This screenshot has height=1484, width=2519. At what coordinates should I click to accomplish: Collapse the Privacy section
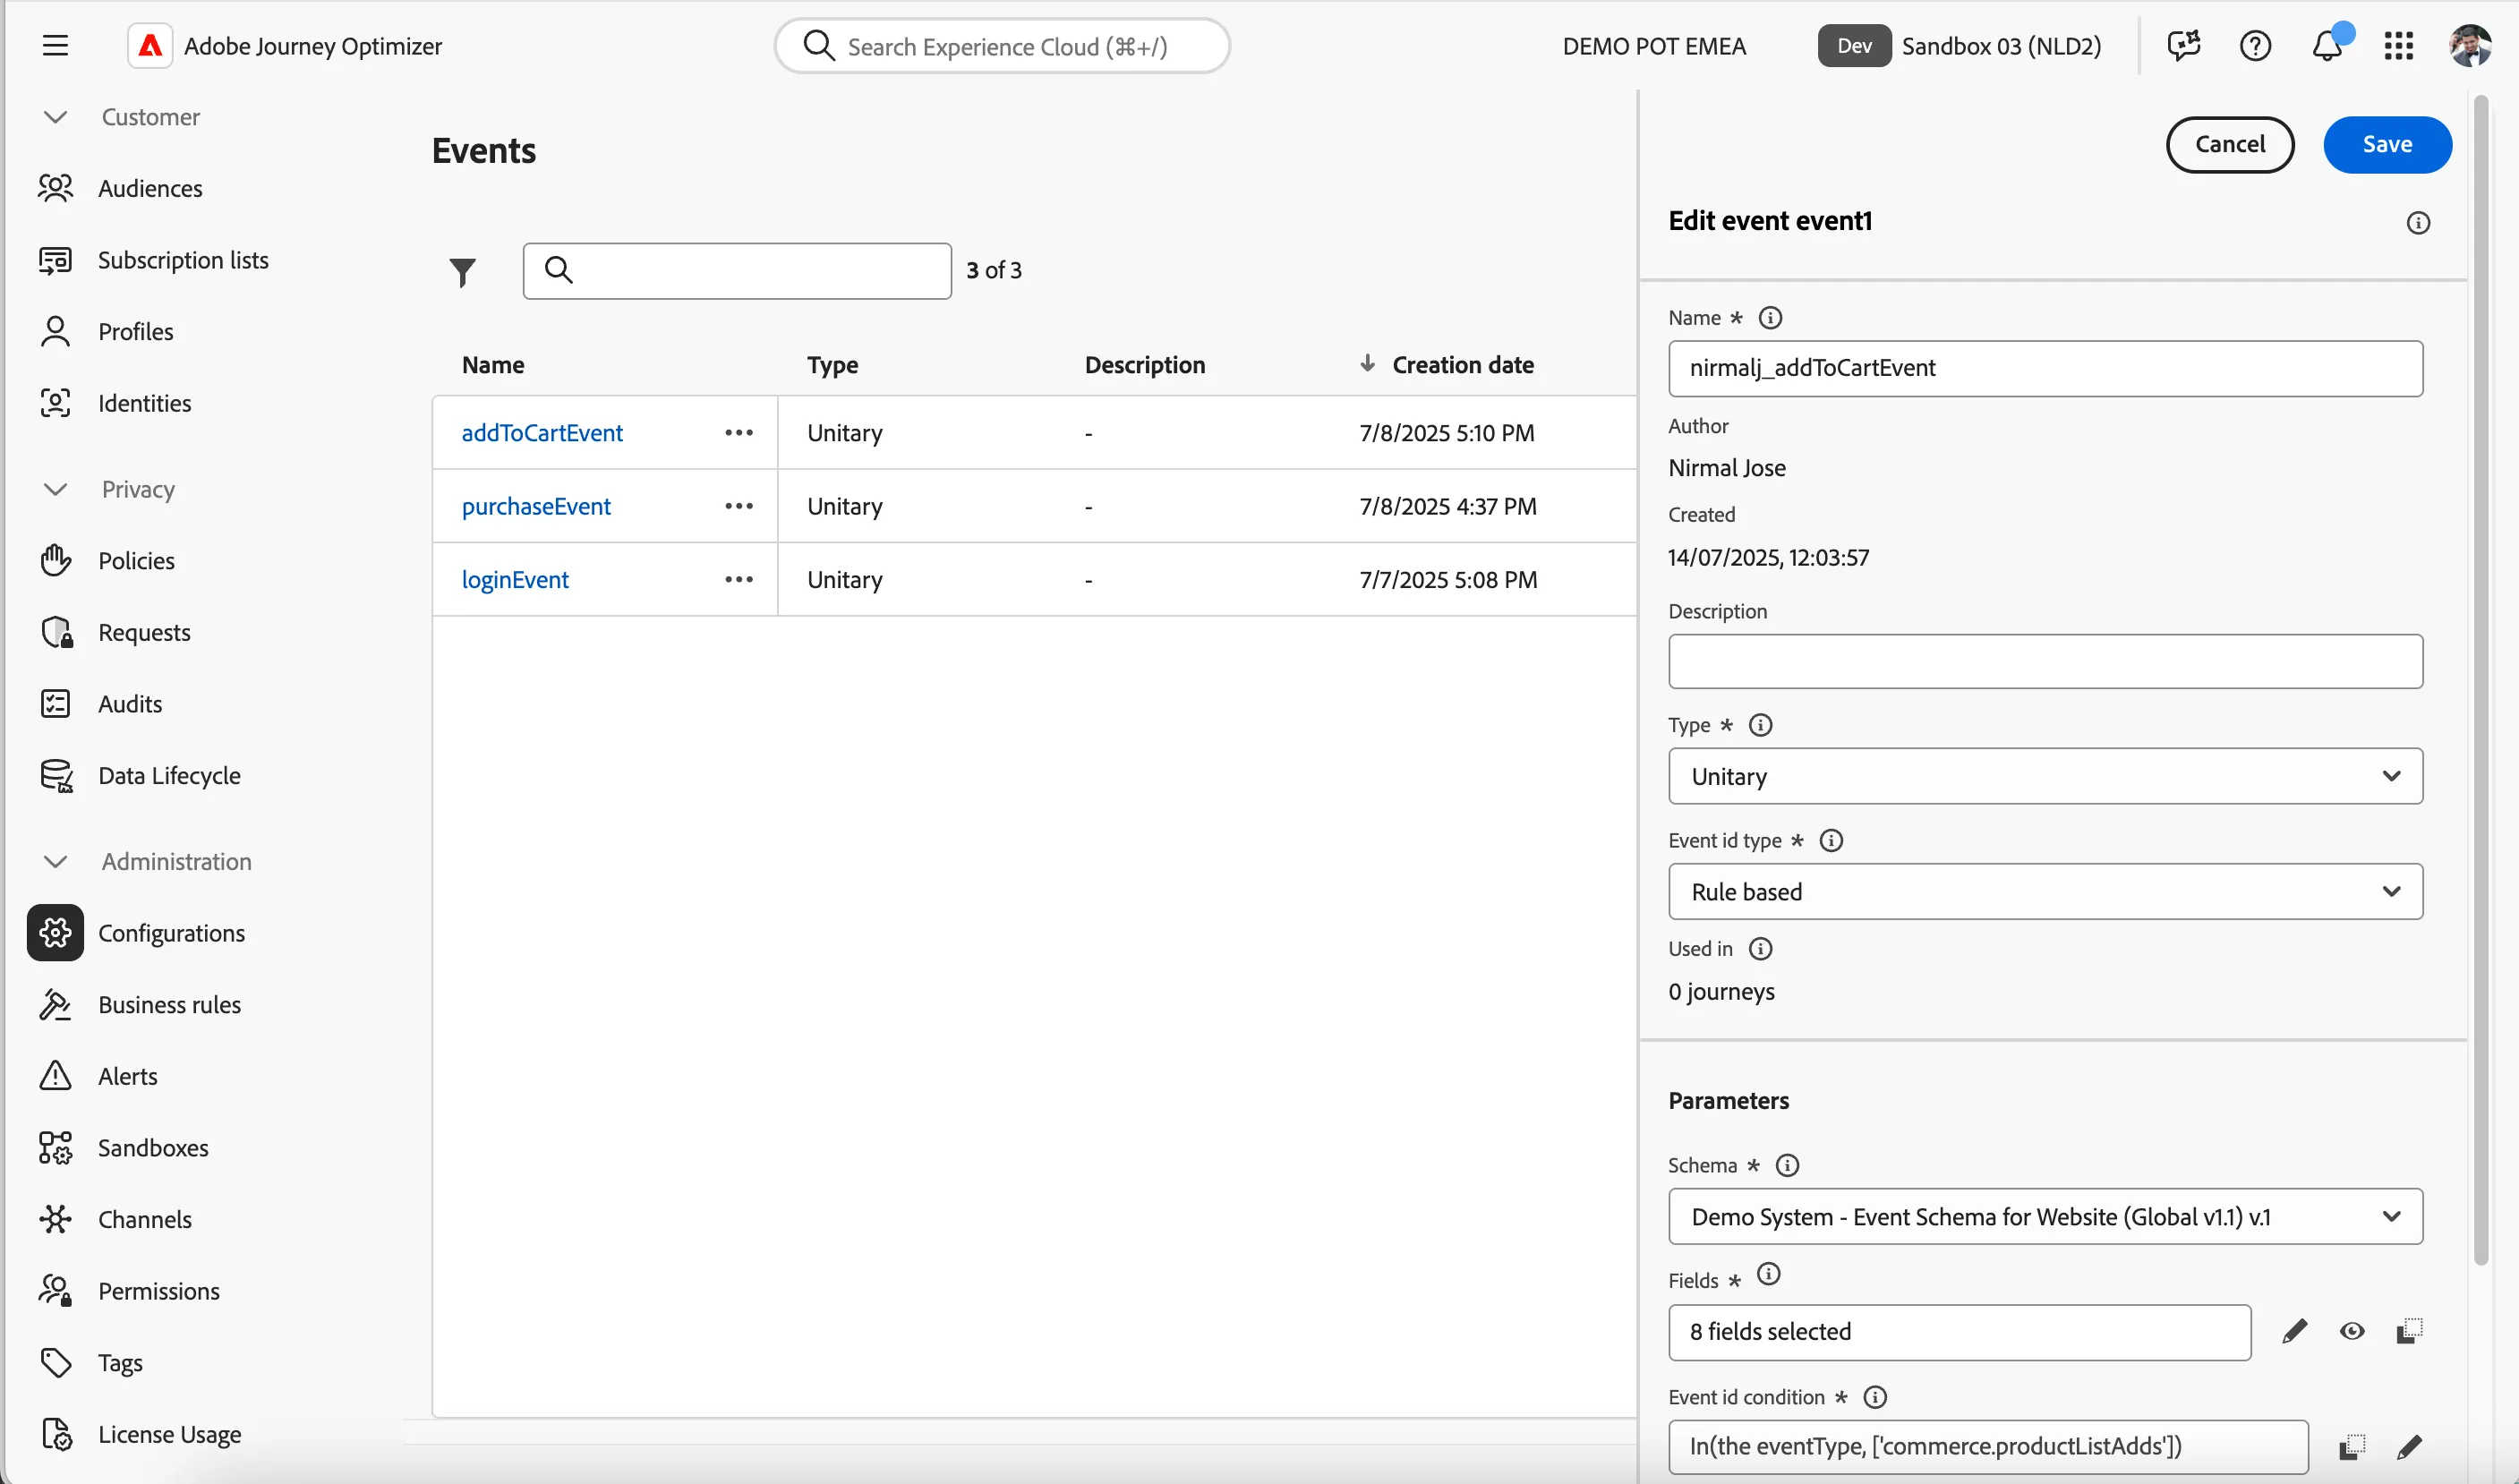tap(56, 489)
